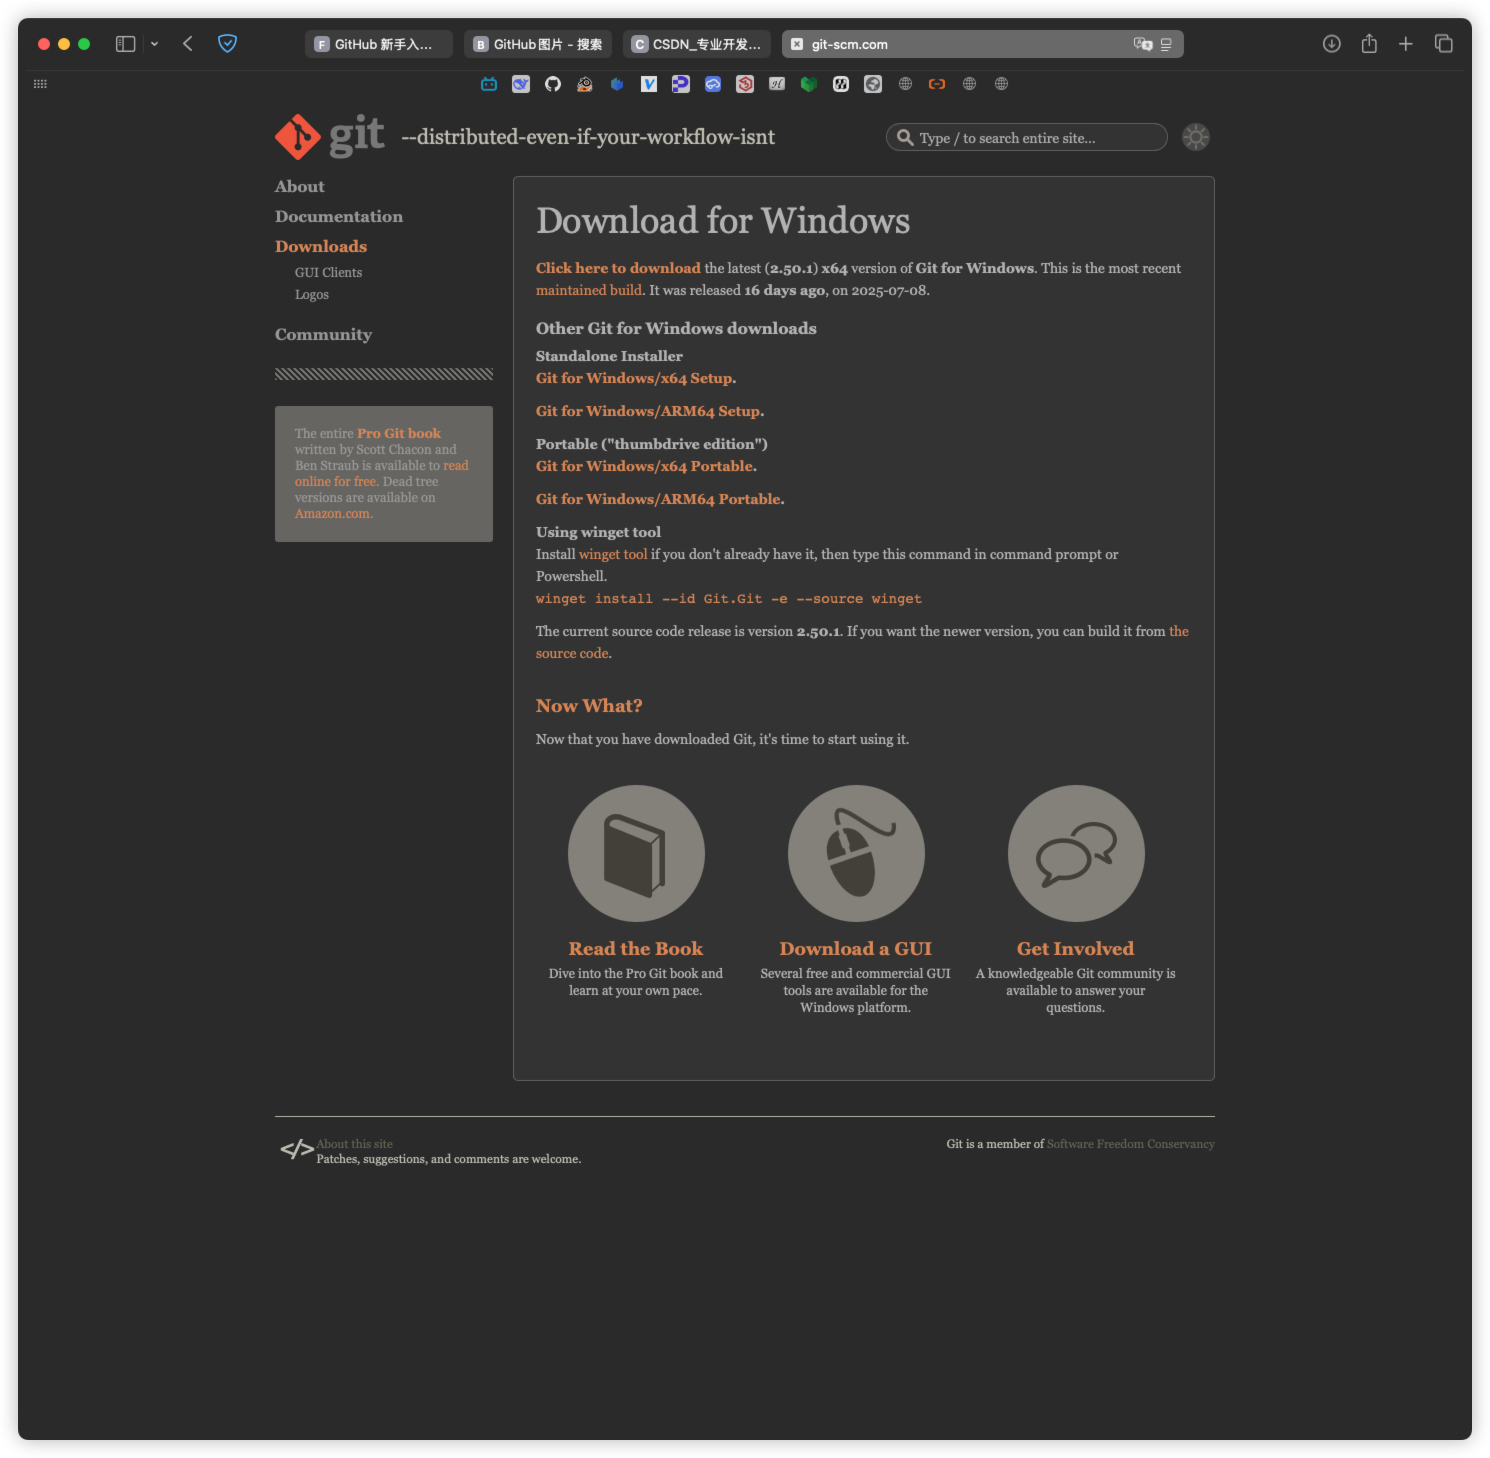The image size is (1490, 1458).
Task: Toggle the Safari sidebar panel
Action: tap(125, 44)
